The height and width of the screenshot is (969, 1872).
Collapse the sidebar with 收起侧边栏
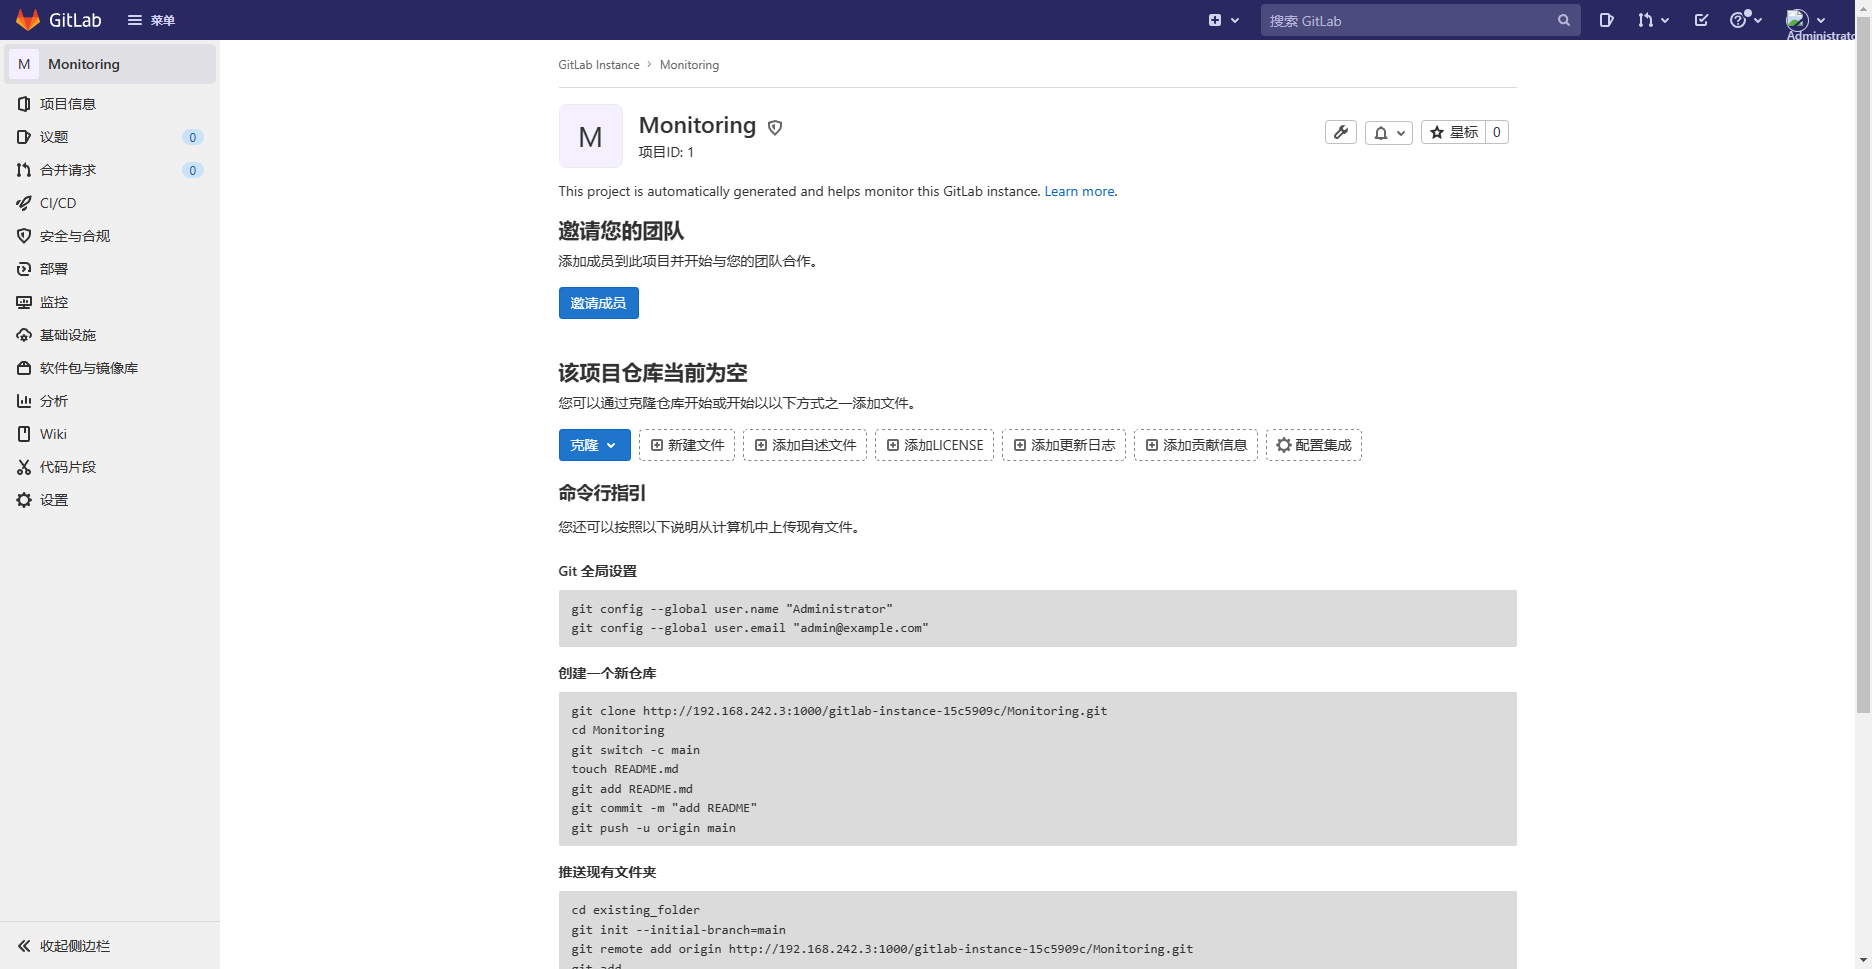tap(110, 946)
